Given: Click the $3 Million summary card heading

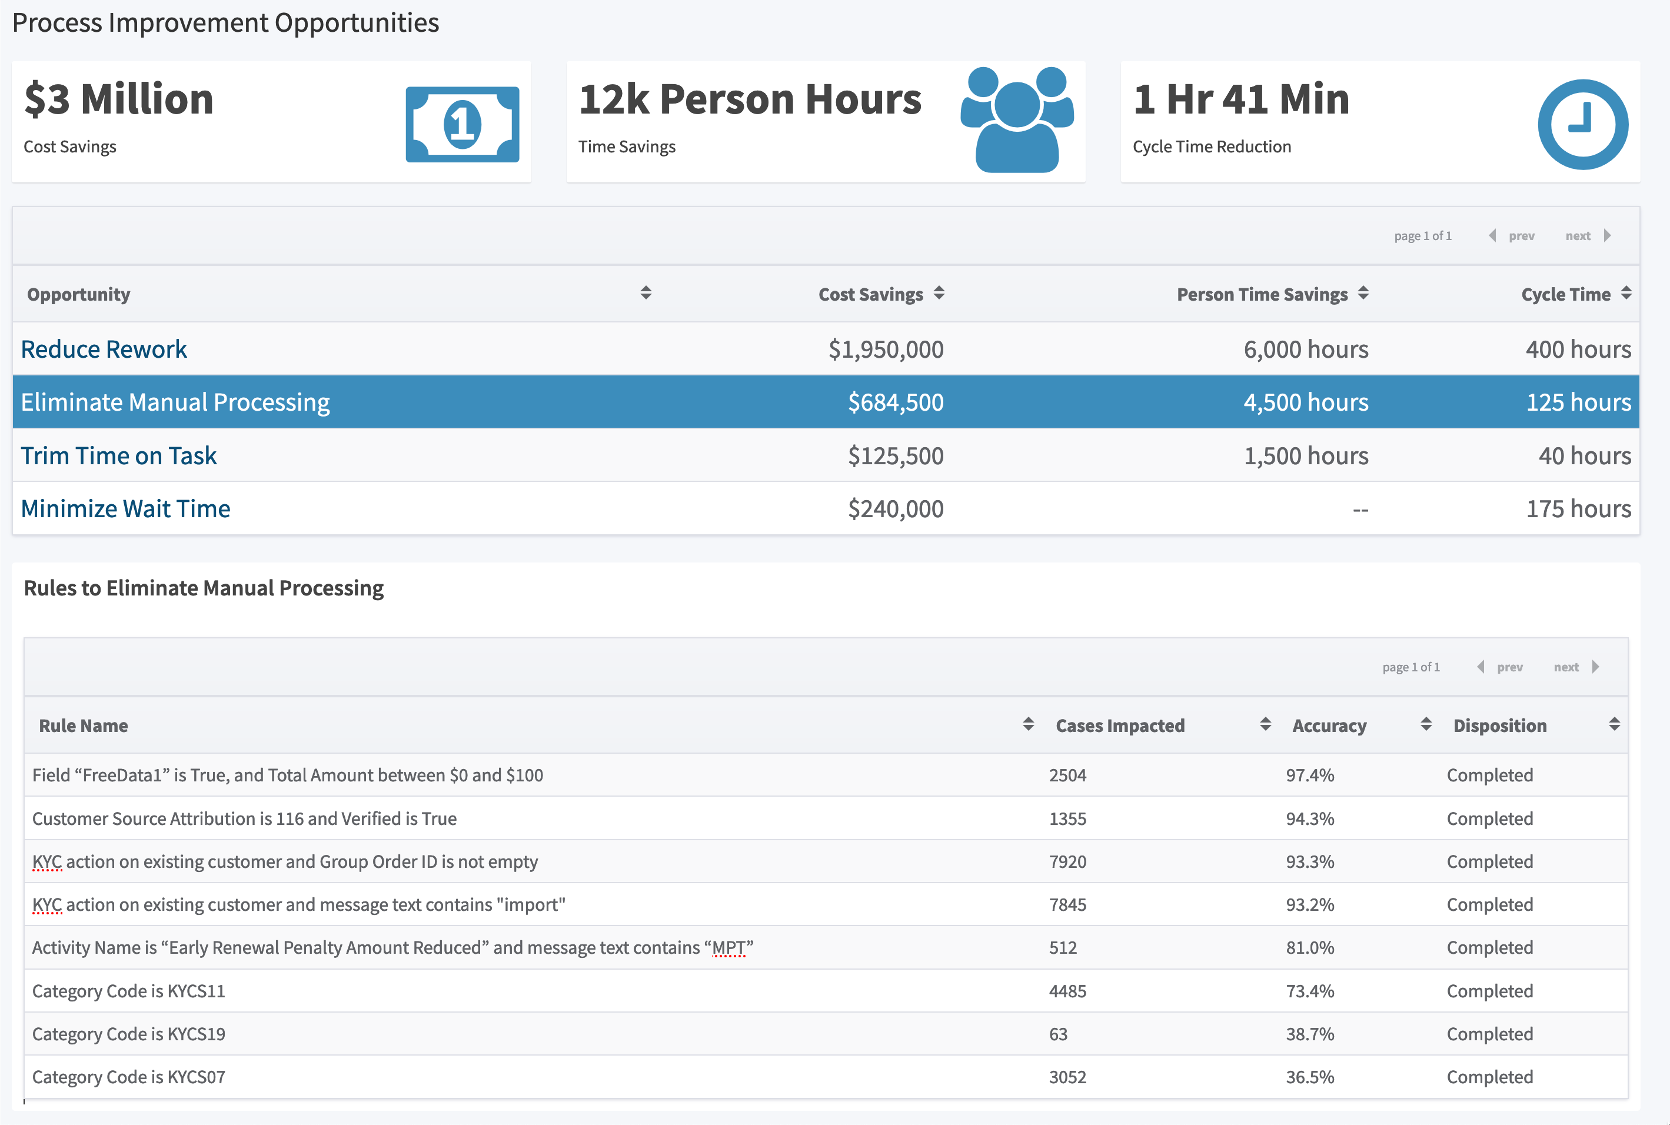Looking at the screenshot, I should [x=119, y=99].
